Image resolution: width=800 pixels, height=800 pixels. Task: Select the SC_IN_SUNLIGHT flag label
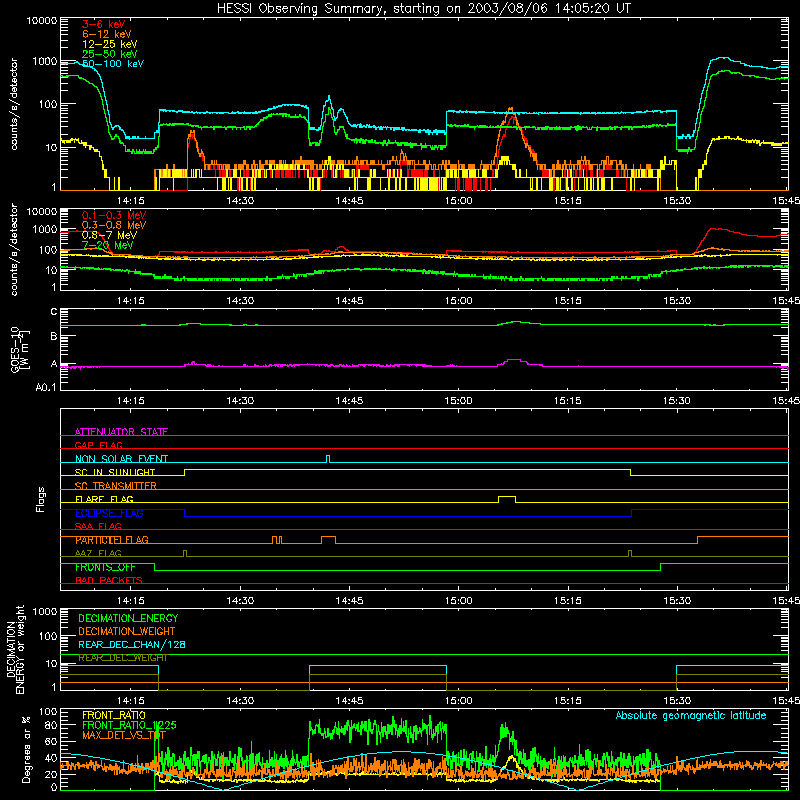115,472
